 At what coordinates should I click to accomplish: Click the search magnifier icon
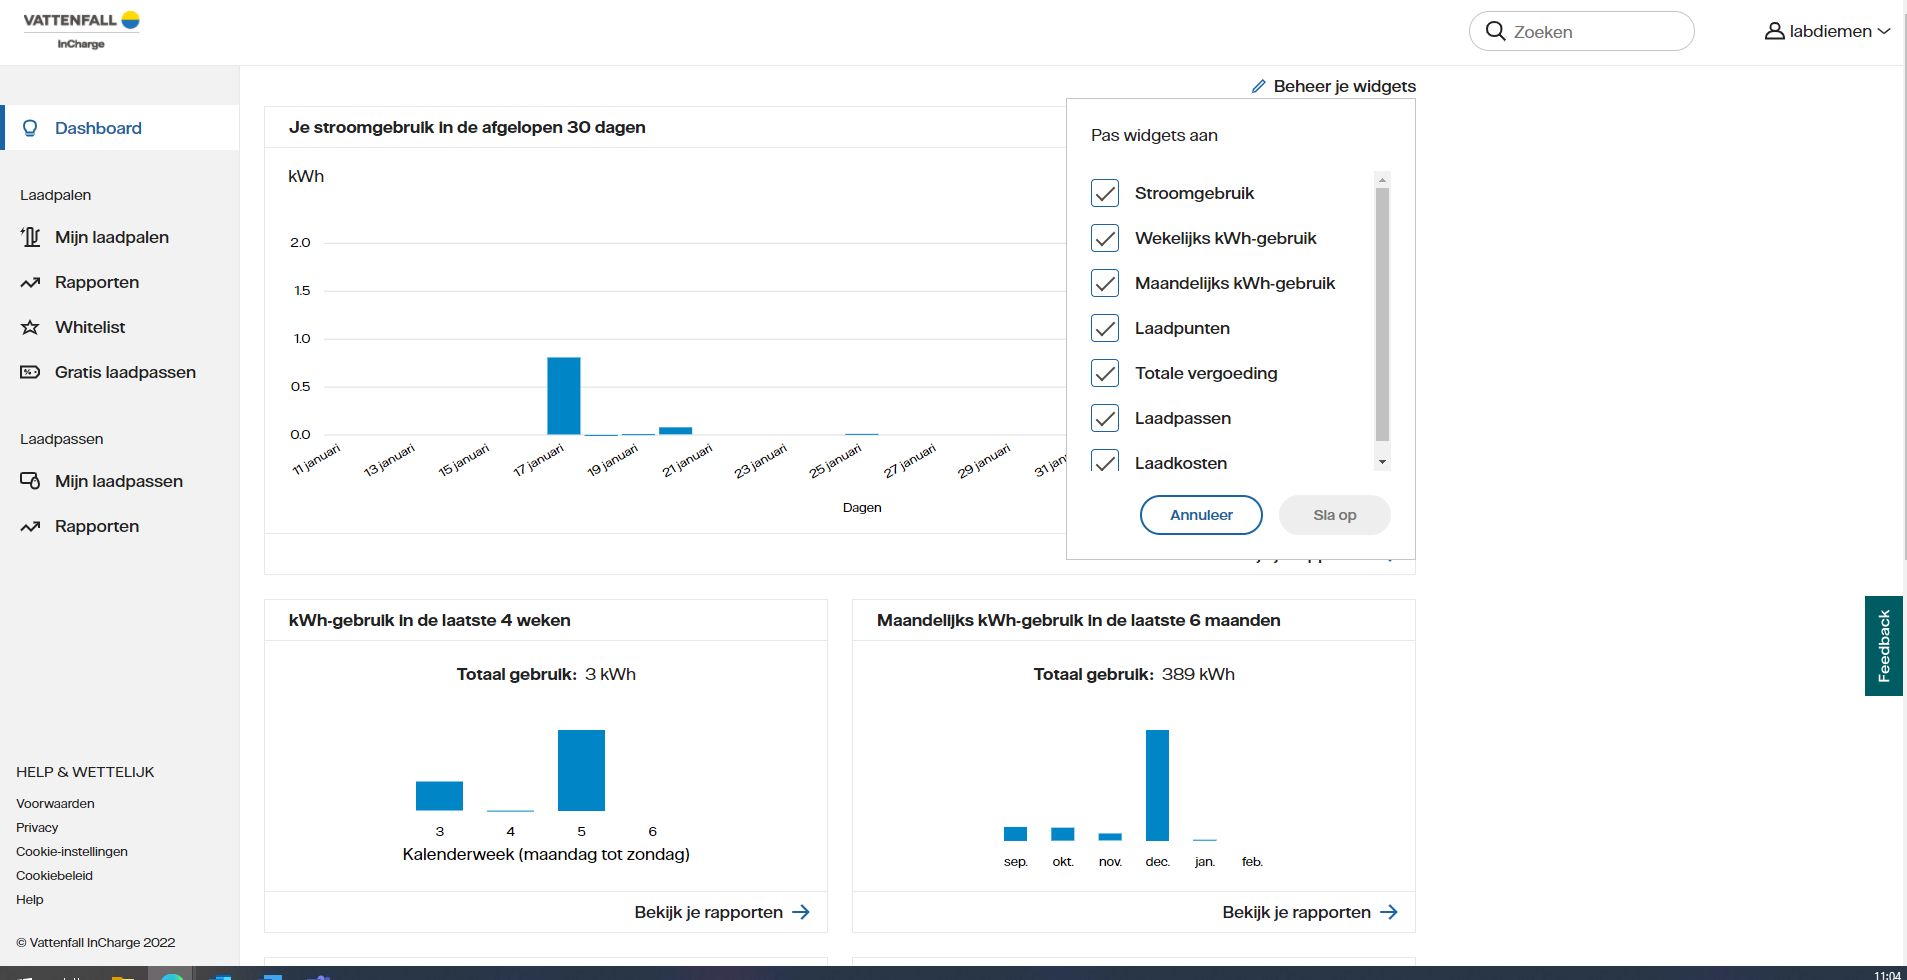[1495, 31]
